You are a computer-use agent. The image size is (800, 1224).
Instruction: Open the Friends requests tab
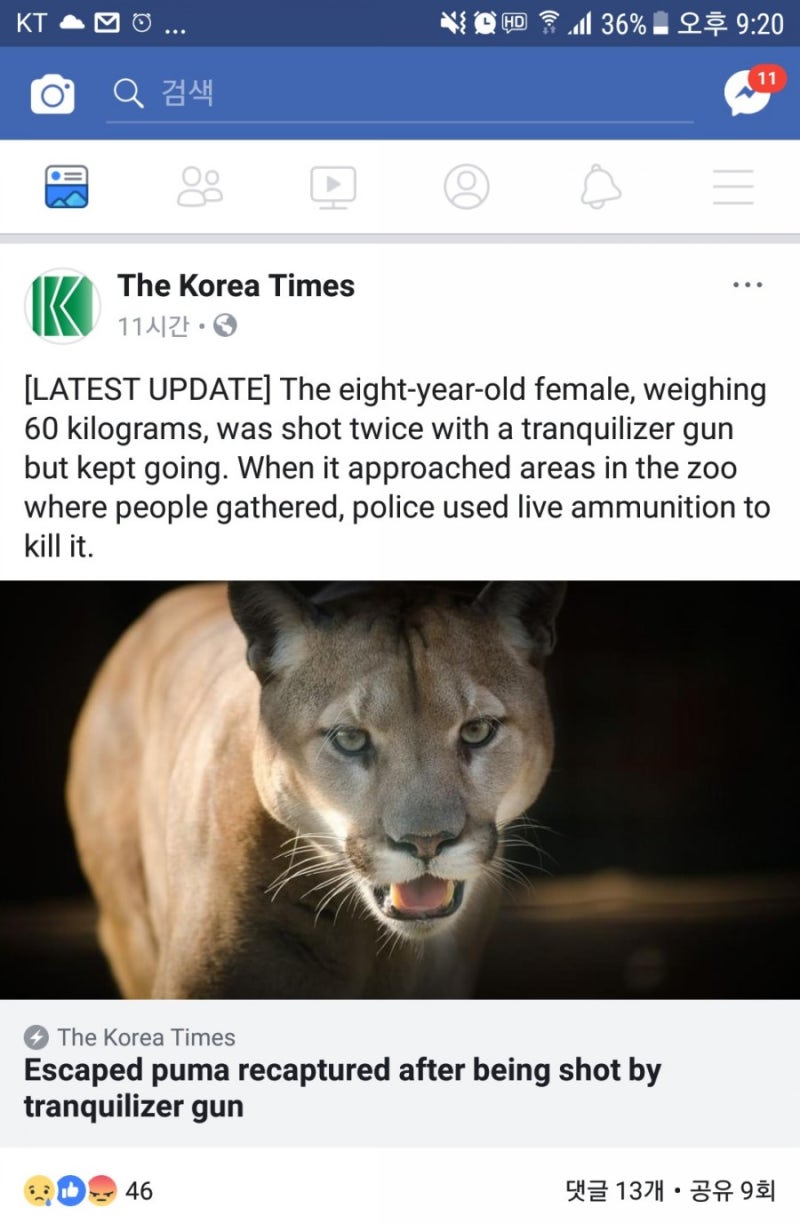[200, 187]
